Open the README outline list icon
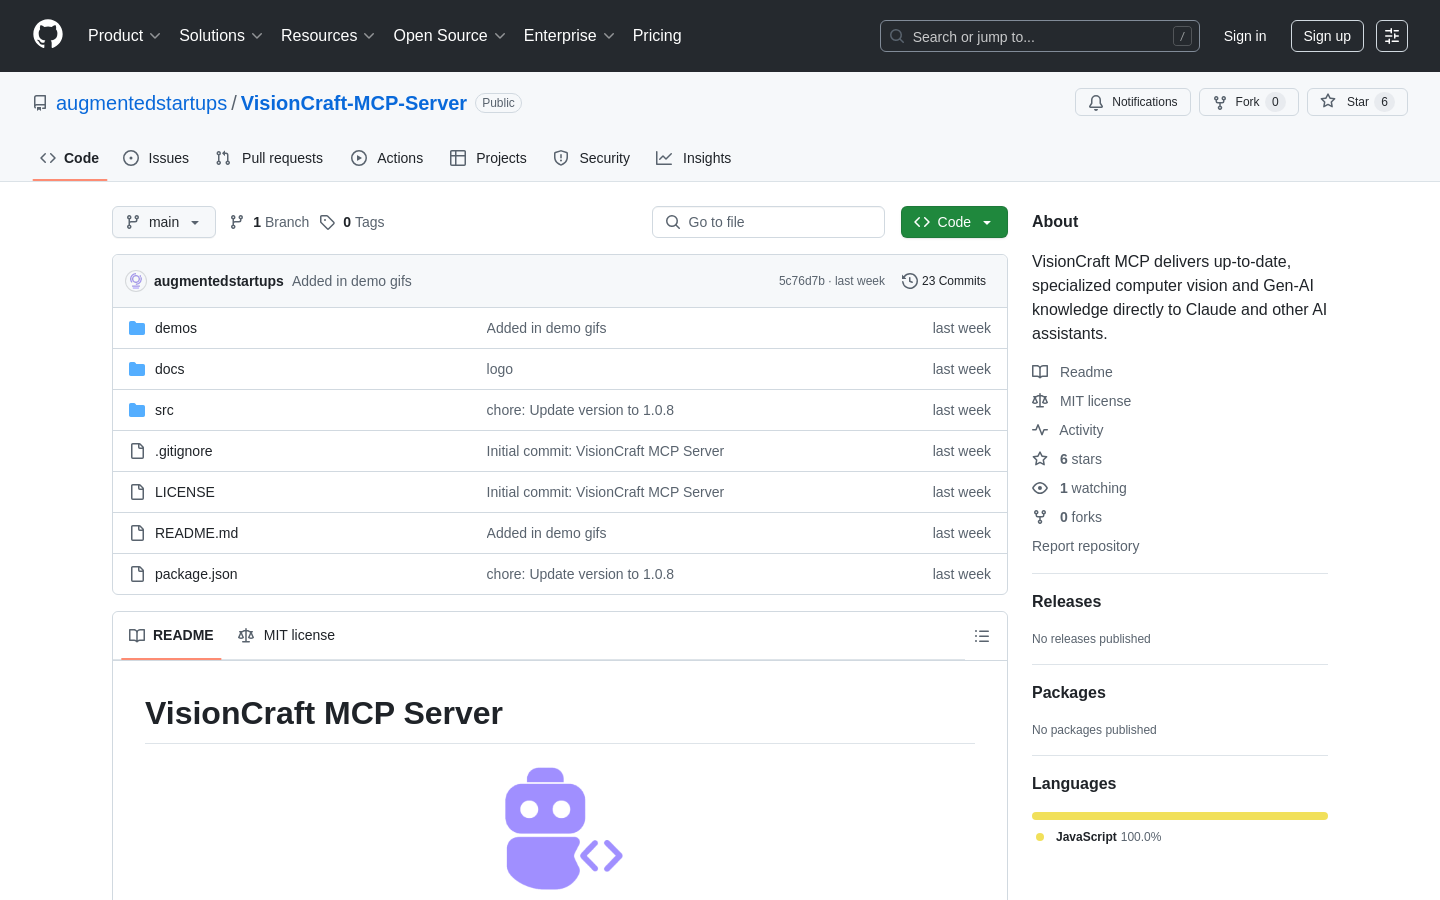 [982, 636]
